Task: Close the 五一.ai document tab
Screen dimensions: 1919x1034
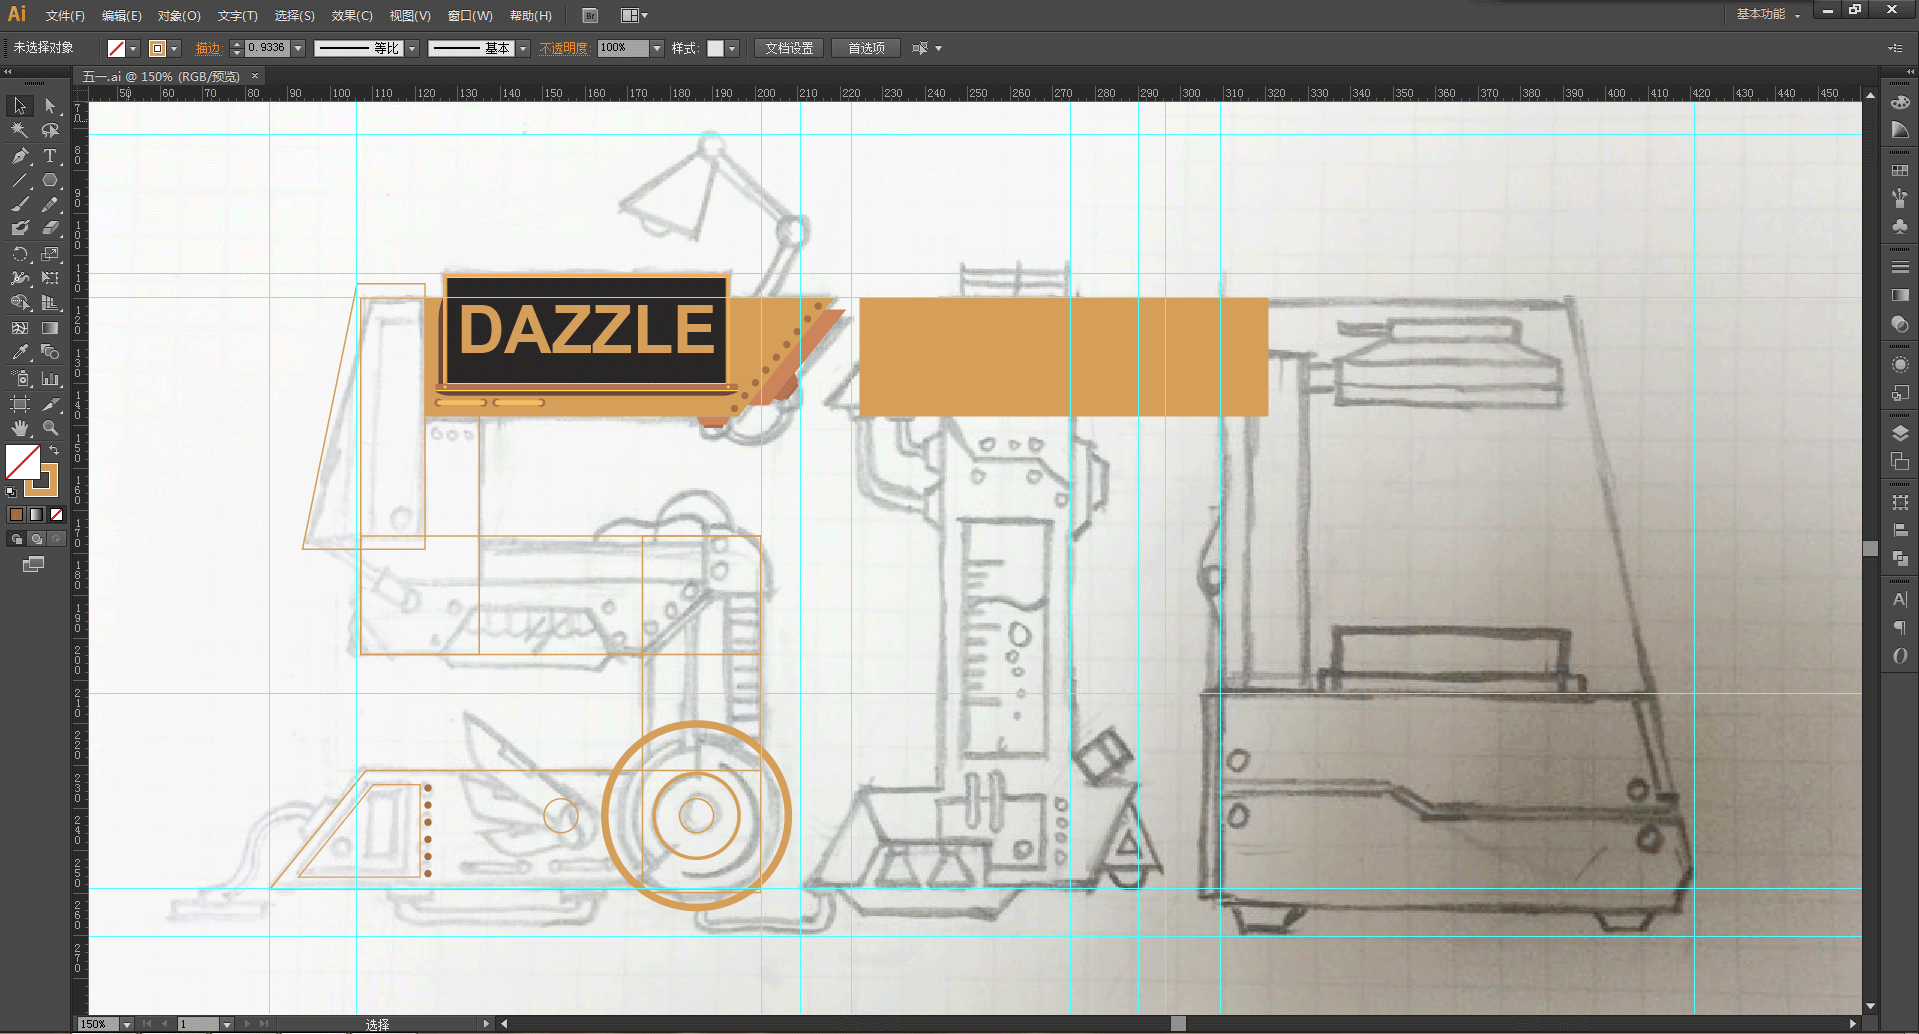Action: [x=255, y=76]
